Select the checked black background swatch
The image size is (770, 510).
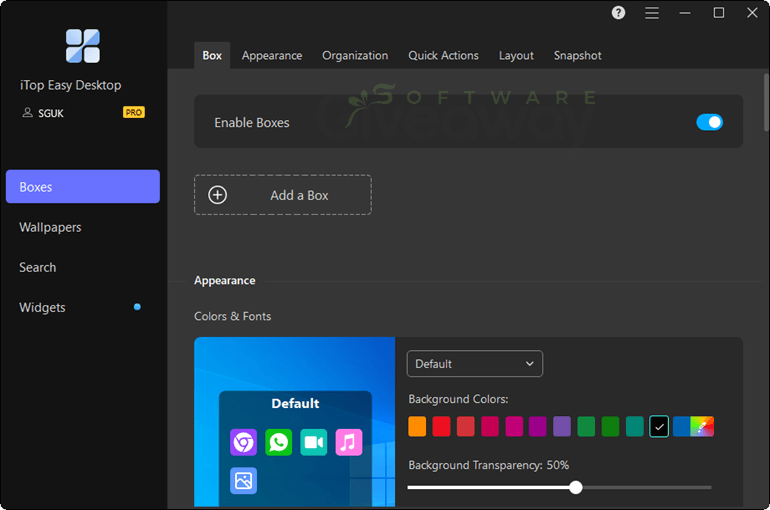click(x=659, y=426)
